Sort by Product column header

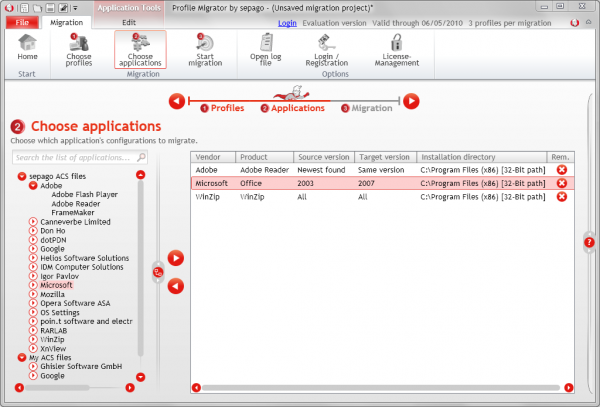pos(264,157)
